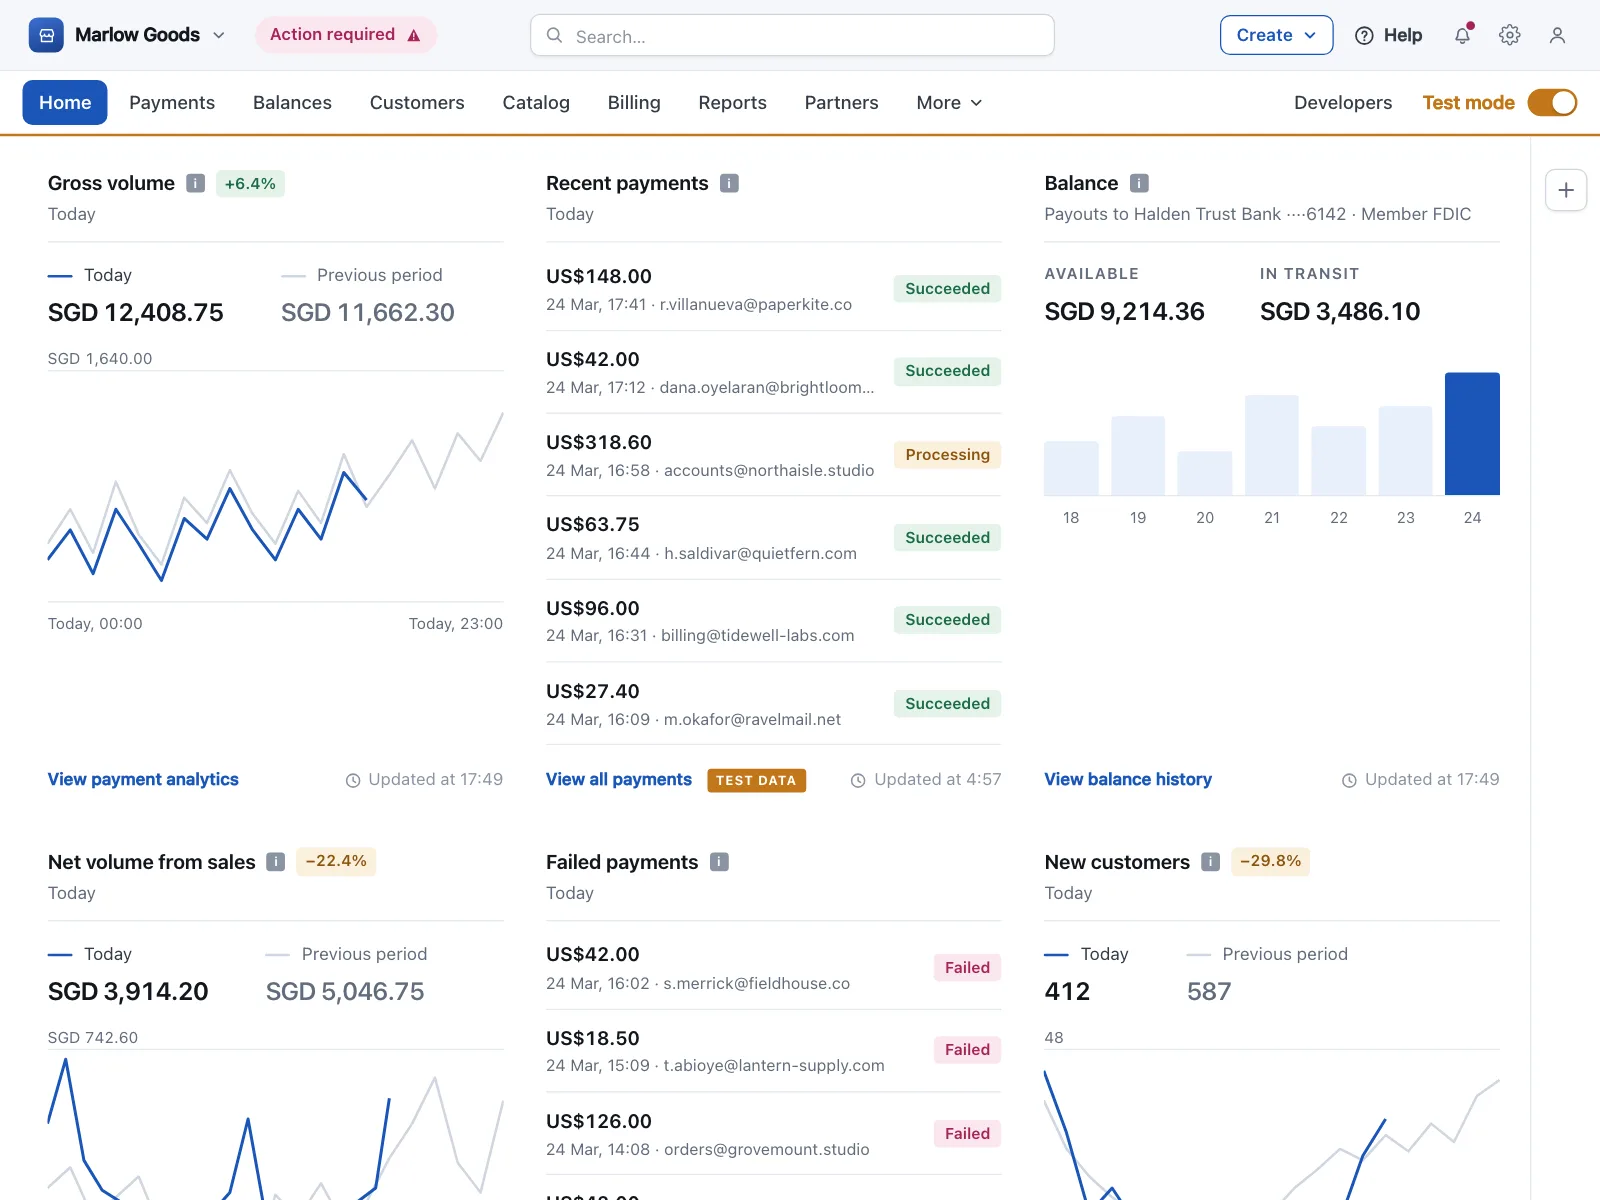
Task: Click today's gross volume SGD 12,408.75
Action: pyautogui.click(x=136, y=313)
